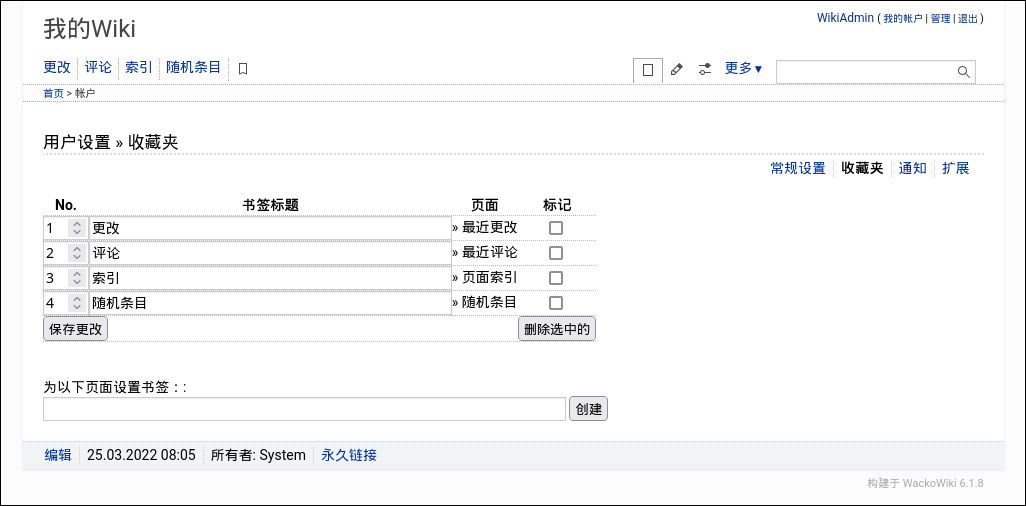The width and height of the screenshot is (1026, 506).
Task: Click the number stepper in row 3
Action: 77,278
